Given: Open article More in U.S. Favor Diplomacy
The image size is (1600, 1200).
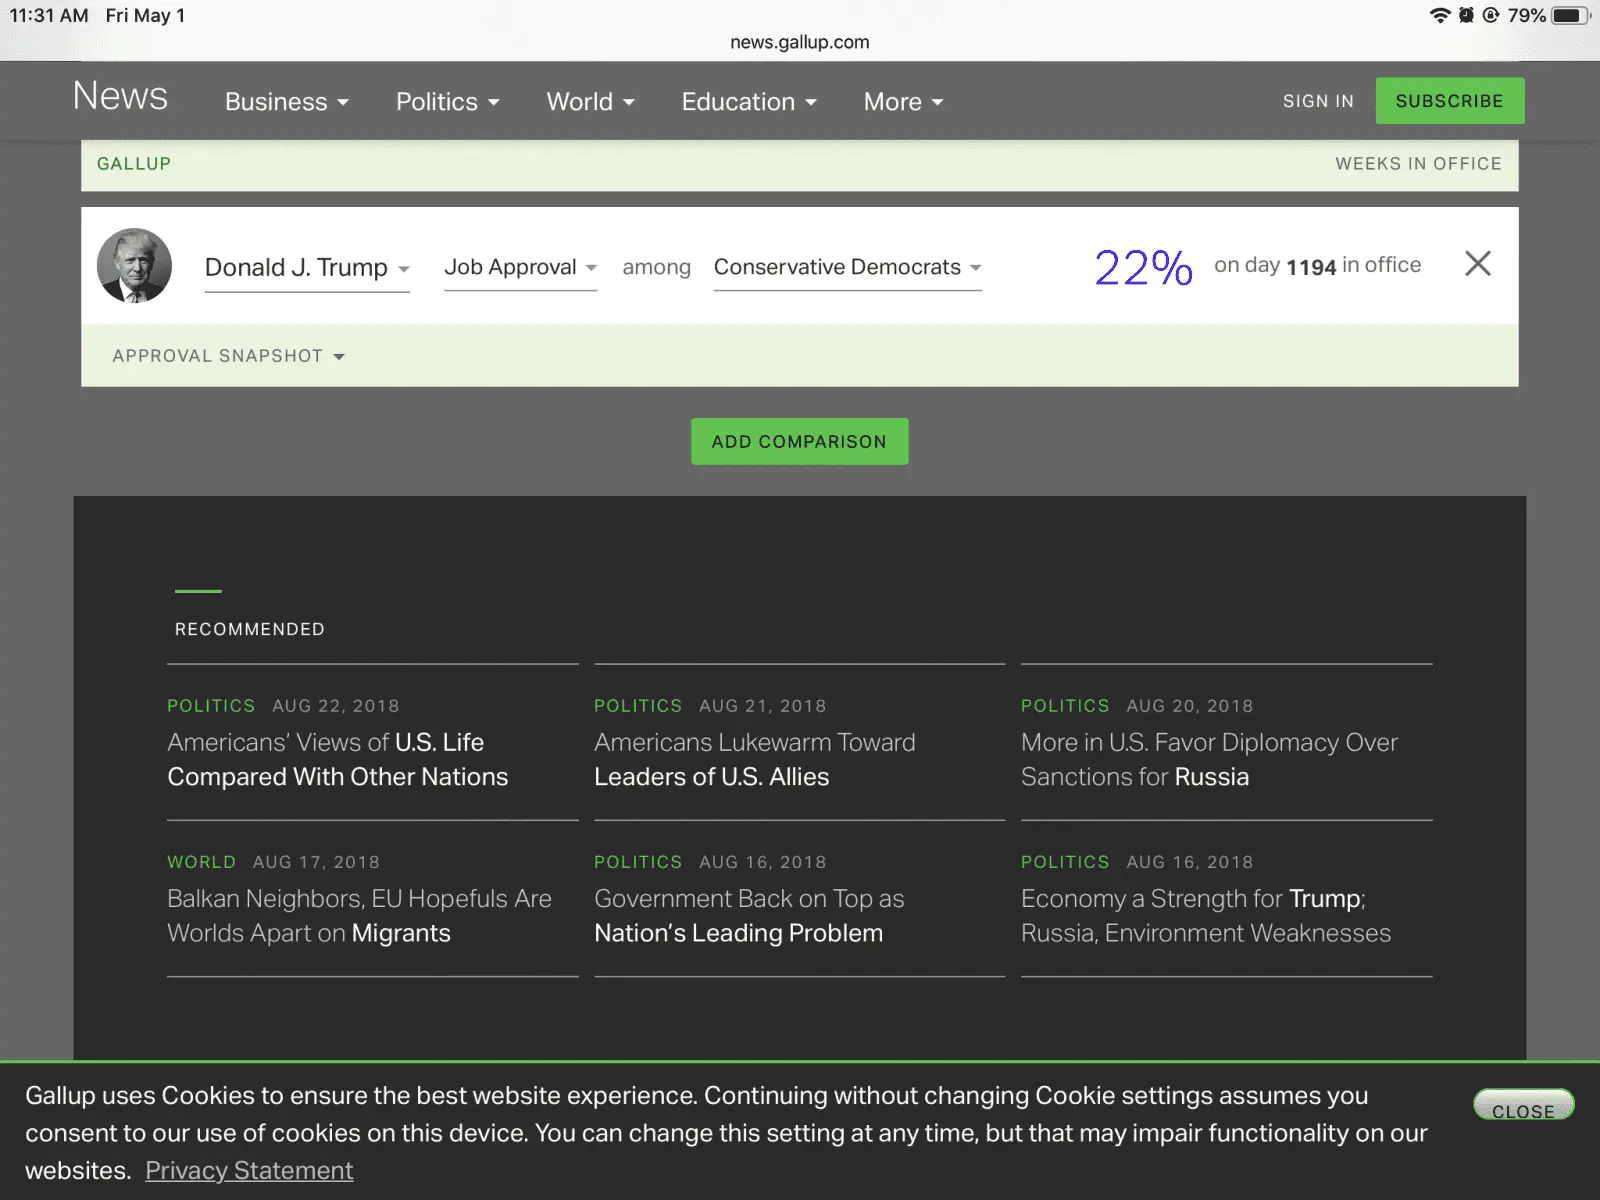Looking at the screenshot, I should 1209,759.
